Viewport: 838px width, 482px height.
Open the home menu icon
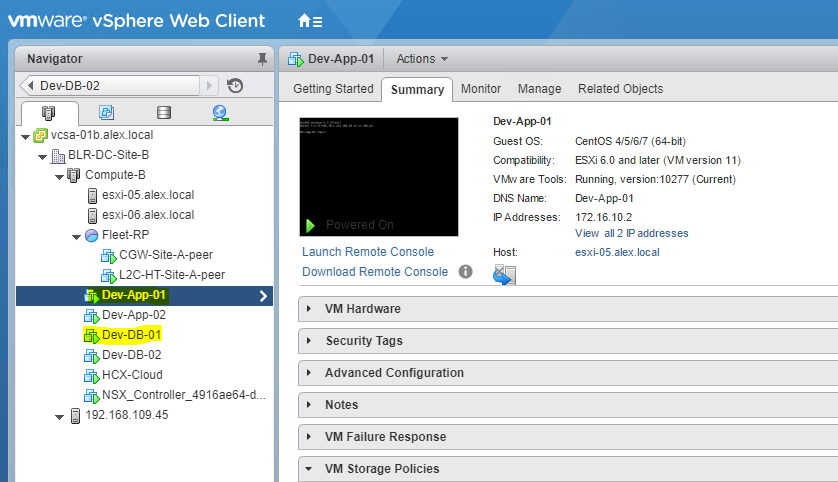[310, 21]
